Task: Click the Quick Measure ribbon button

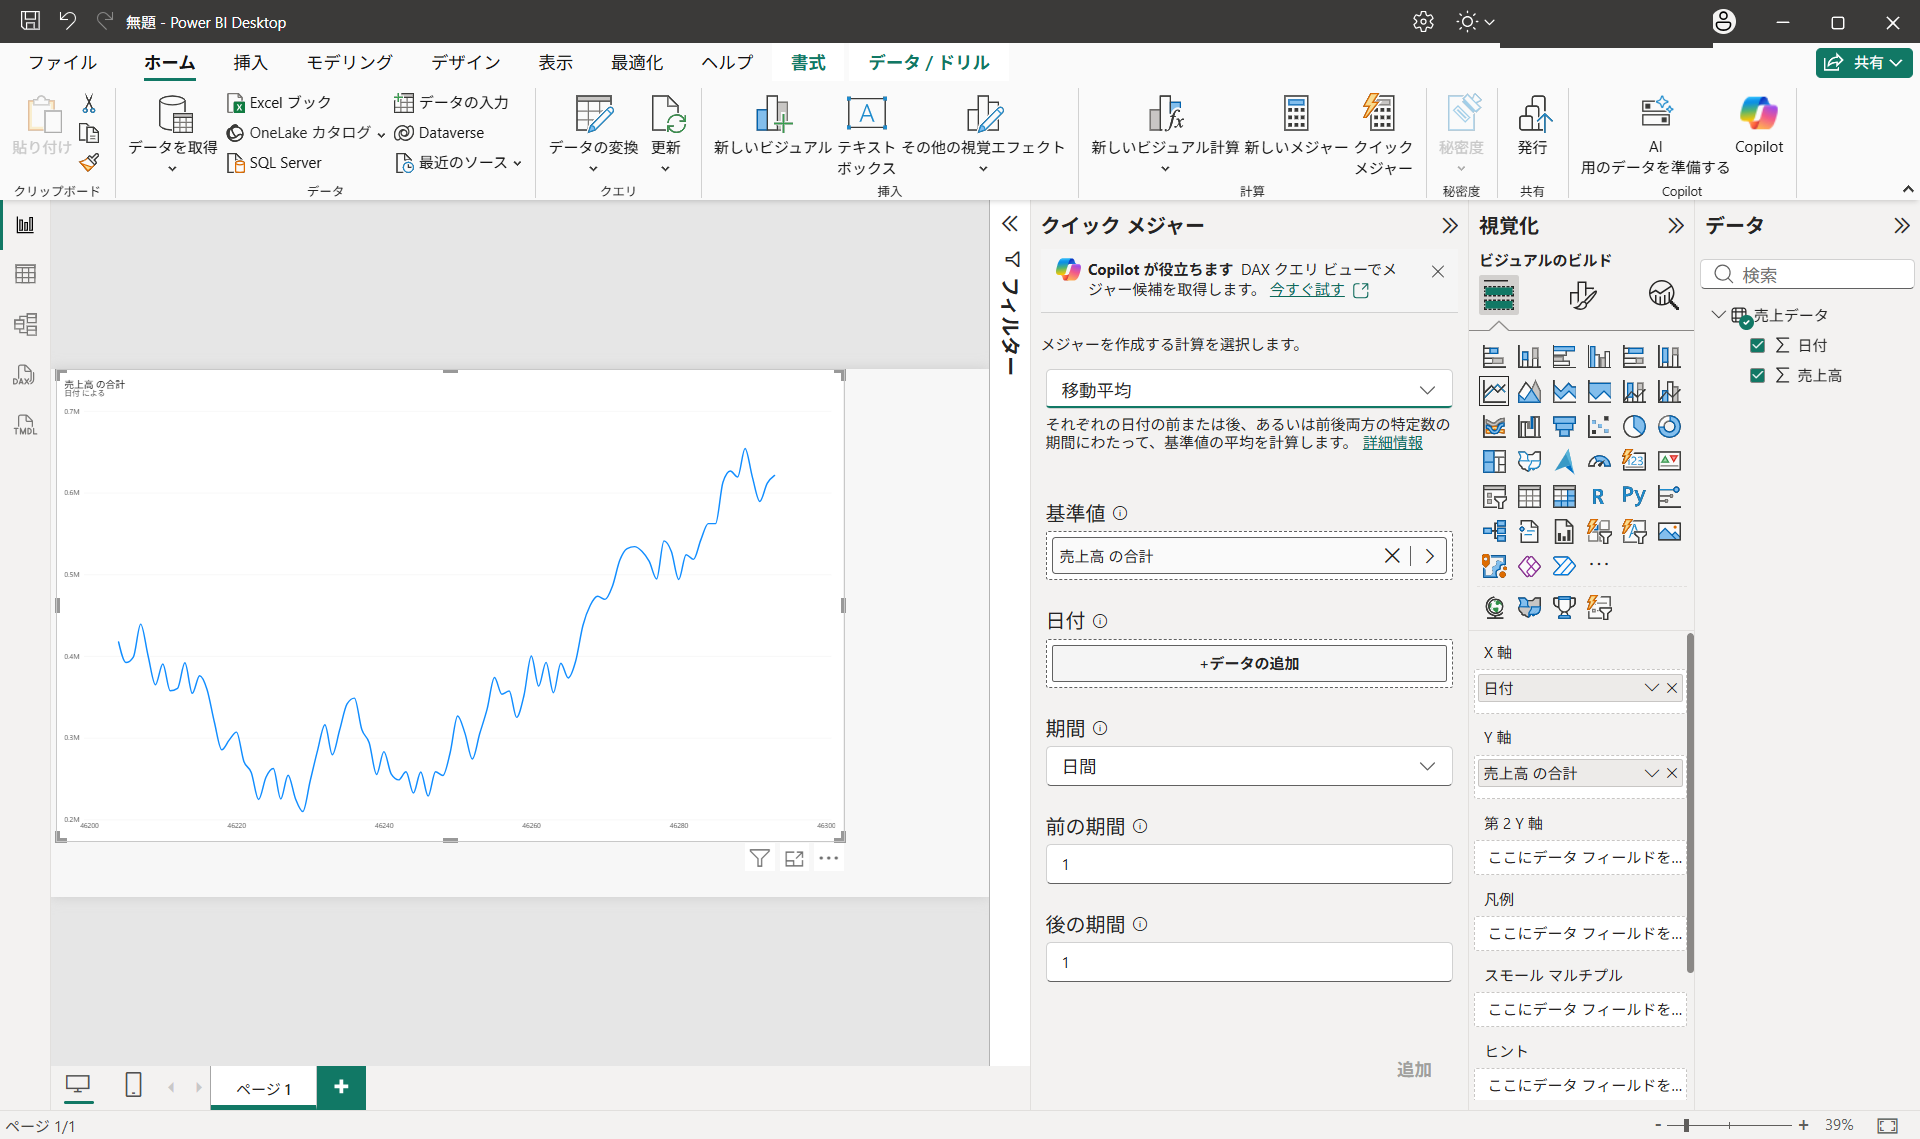Action: [x=1383, y=136]
